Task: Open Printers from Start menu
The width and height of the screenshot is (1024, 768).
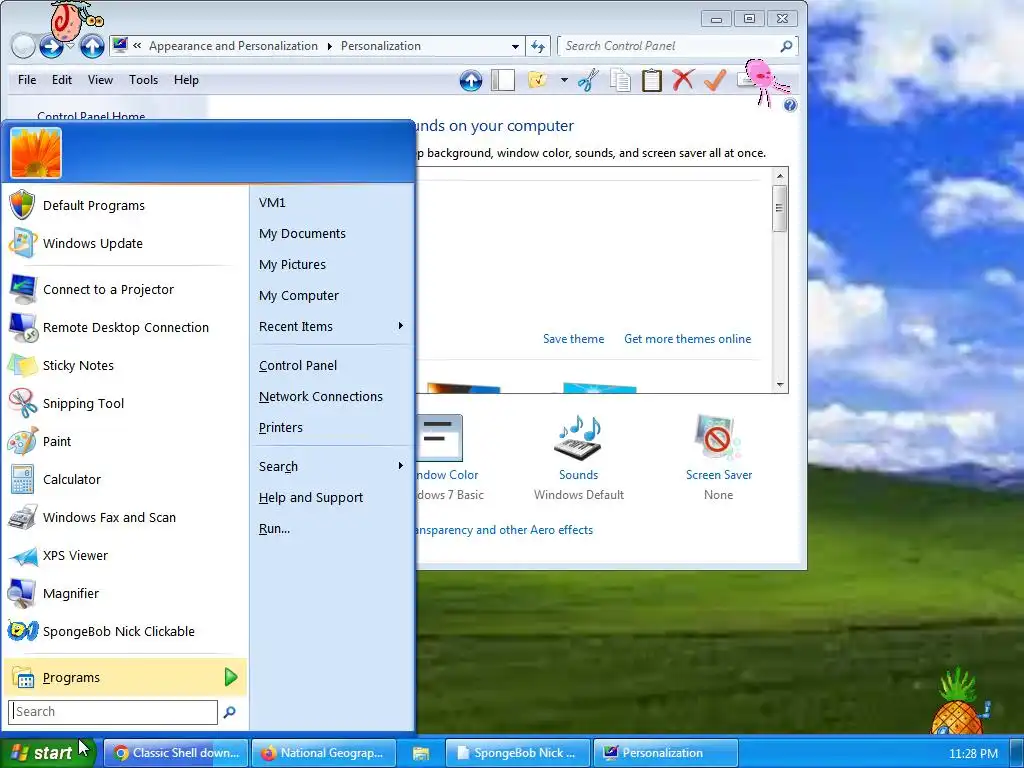Action: pos(332,428)
